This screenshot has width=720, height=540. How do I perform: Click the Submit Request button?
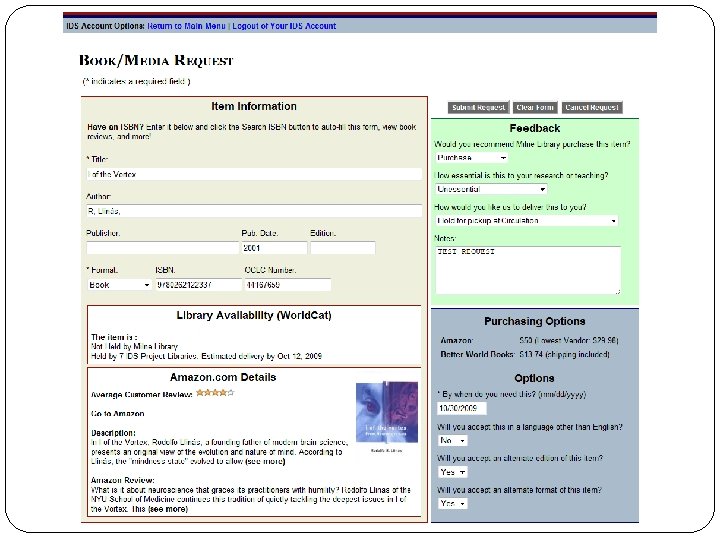[x=478, y=107]
